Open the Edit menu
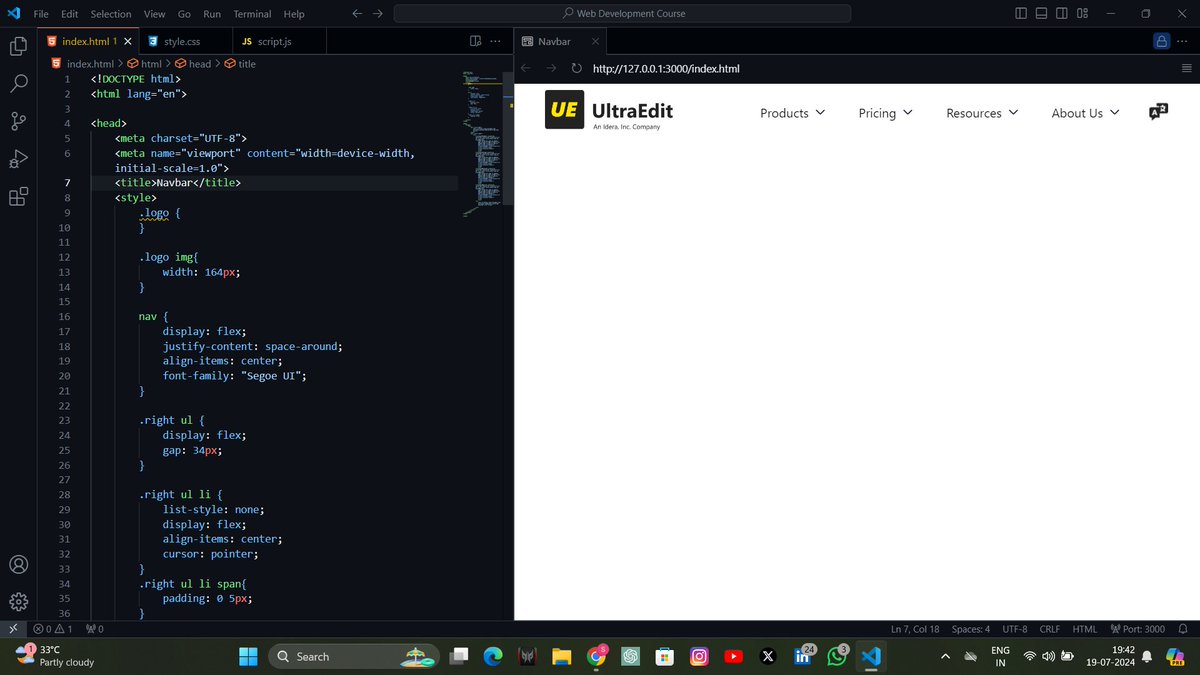This screenshot has height=675, width=1200. (x=70, y=14)
